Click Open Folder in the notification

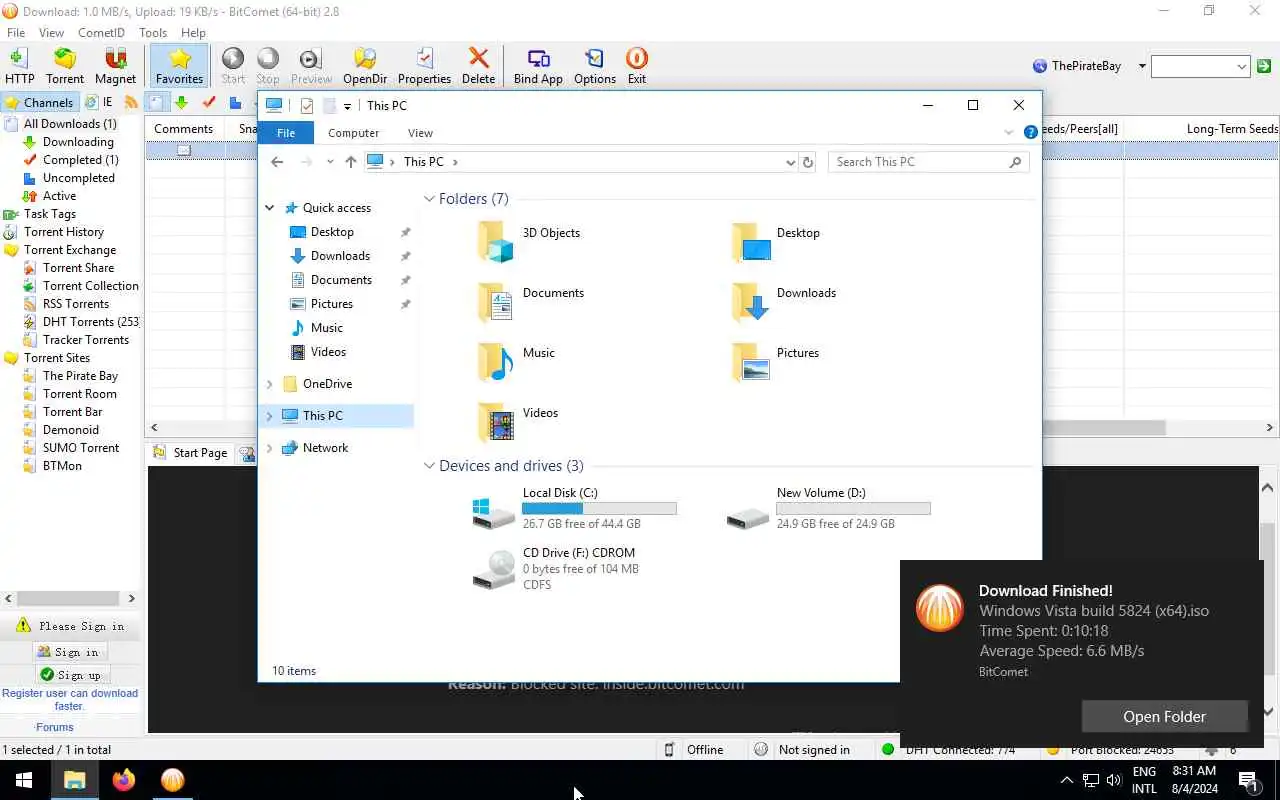(x=1164, y=716)
